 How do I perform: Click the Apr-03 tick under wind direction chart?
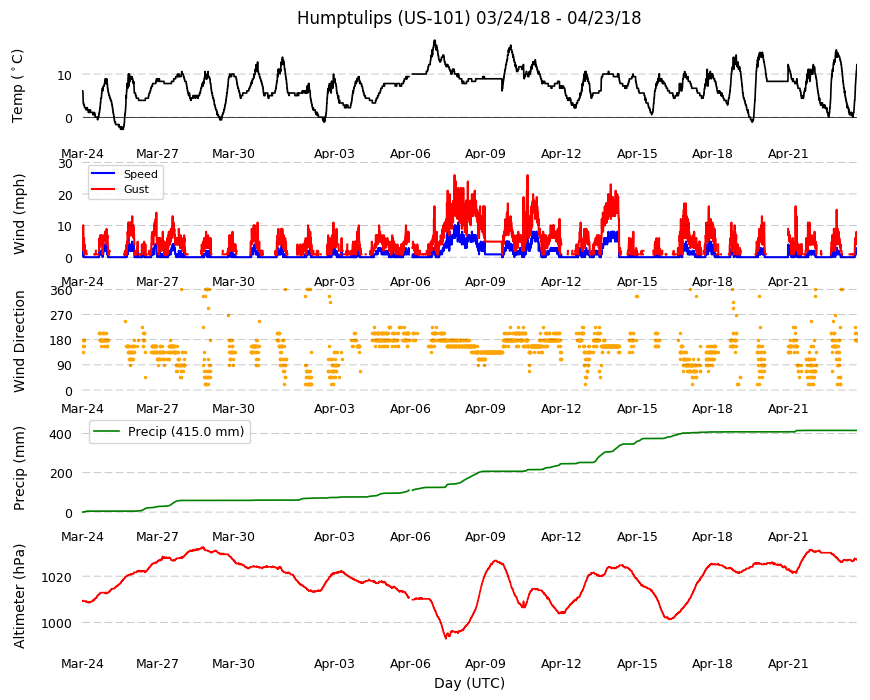334,408
